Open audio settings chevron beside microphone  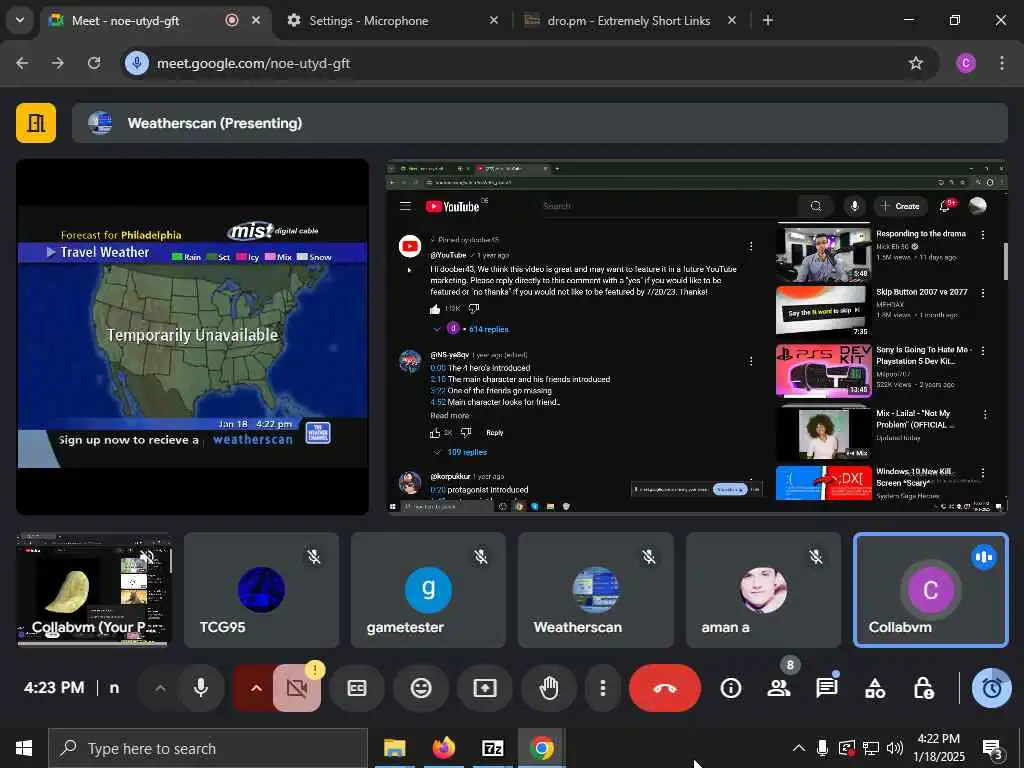(x=160, y=688)
